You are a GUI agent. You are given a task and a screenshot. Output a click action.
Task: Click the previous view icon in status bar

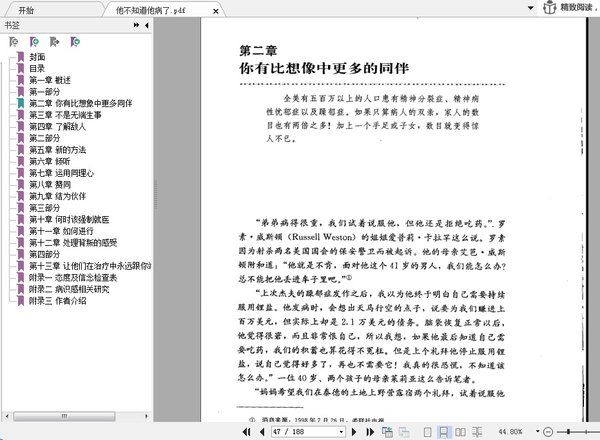coord(387,432)
